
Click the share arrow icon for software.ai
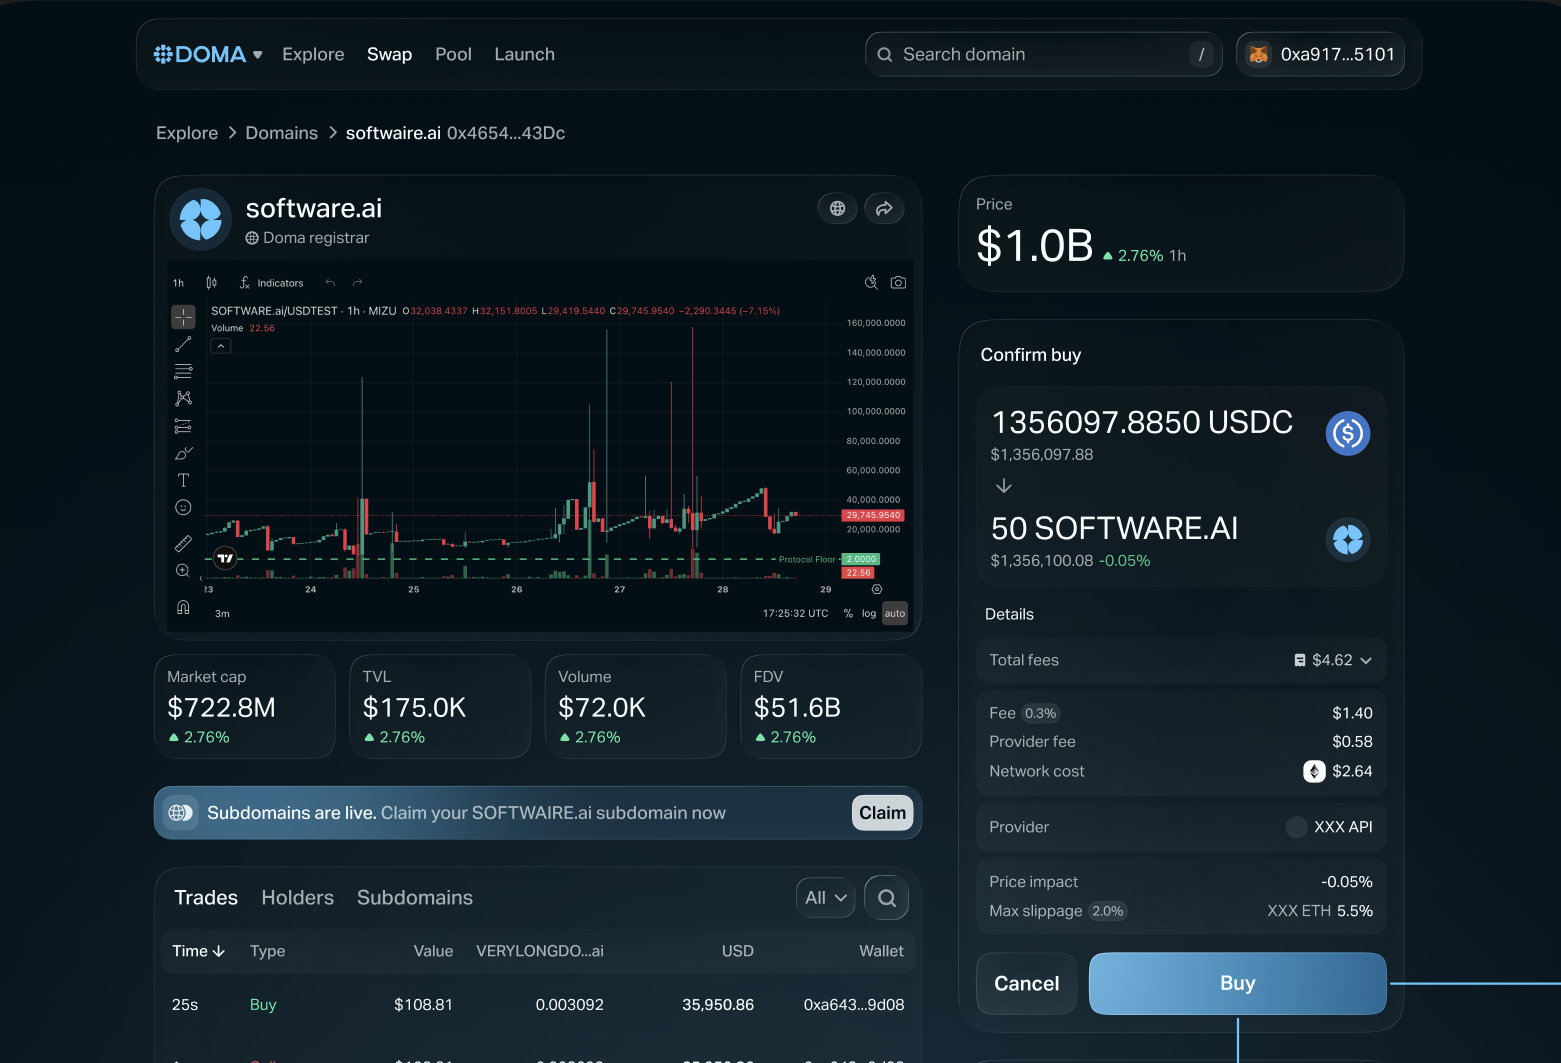coord(884,209)
